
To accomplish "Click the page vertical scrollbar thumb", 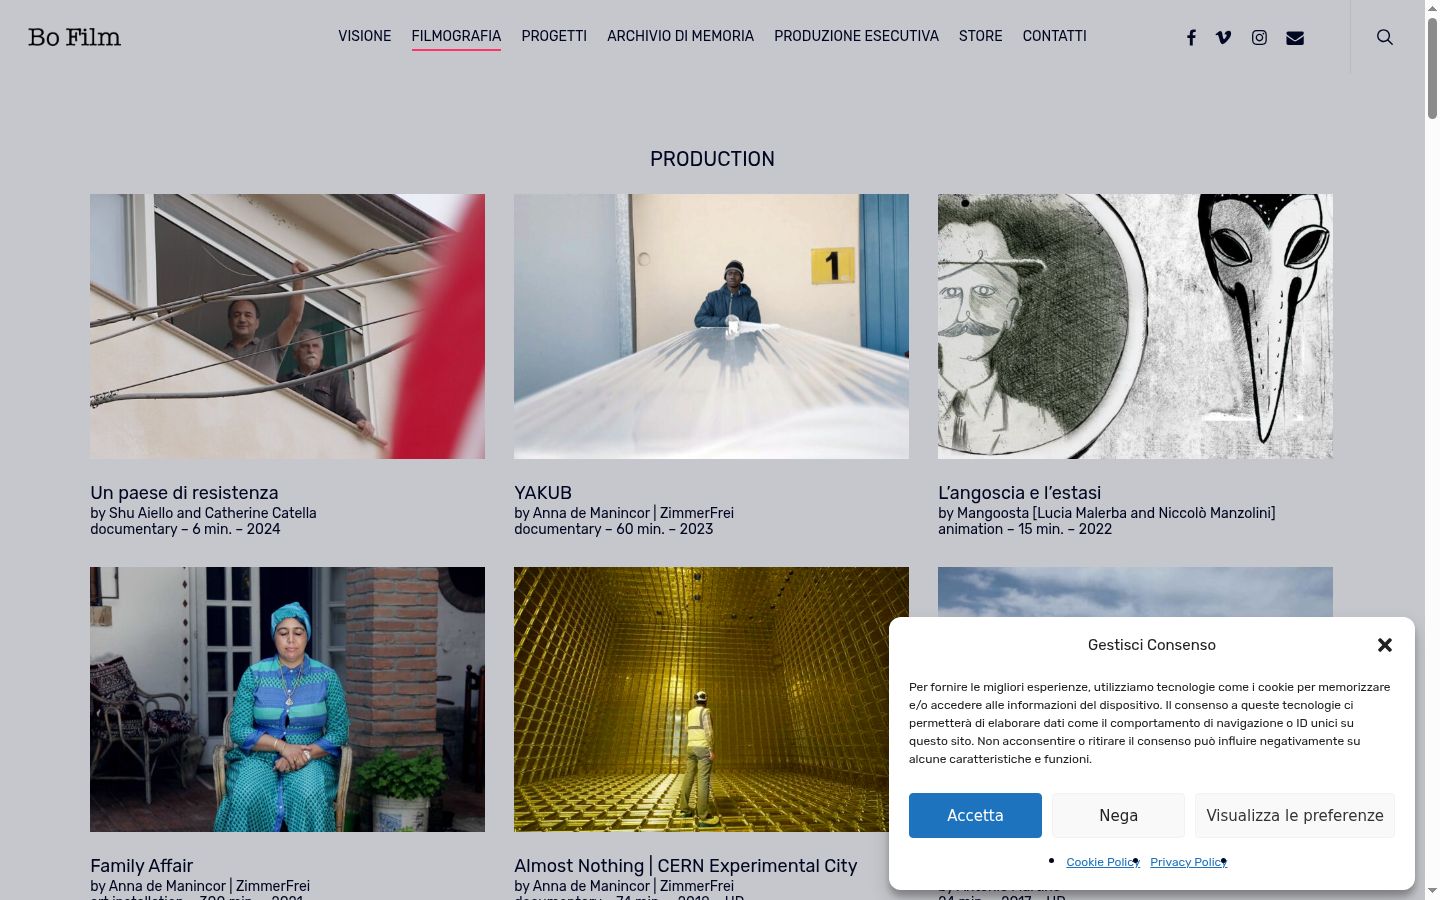I will [x=1432, y=68].
